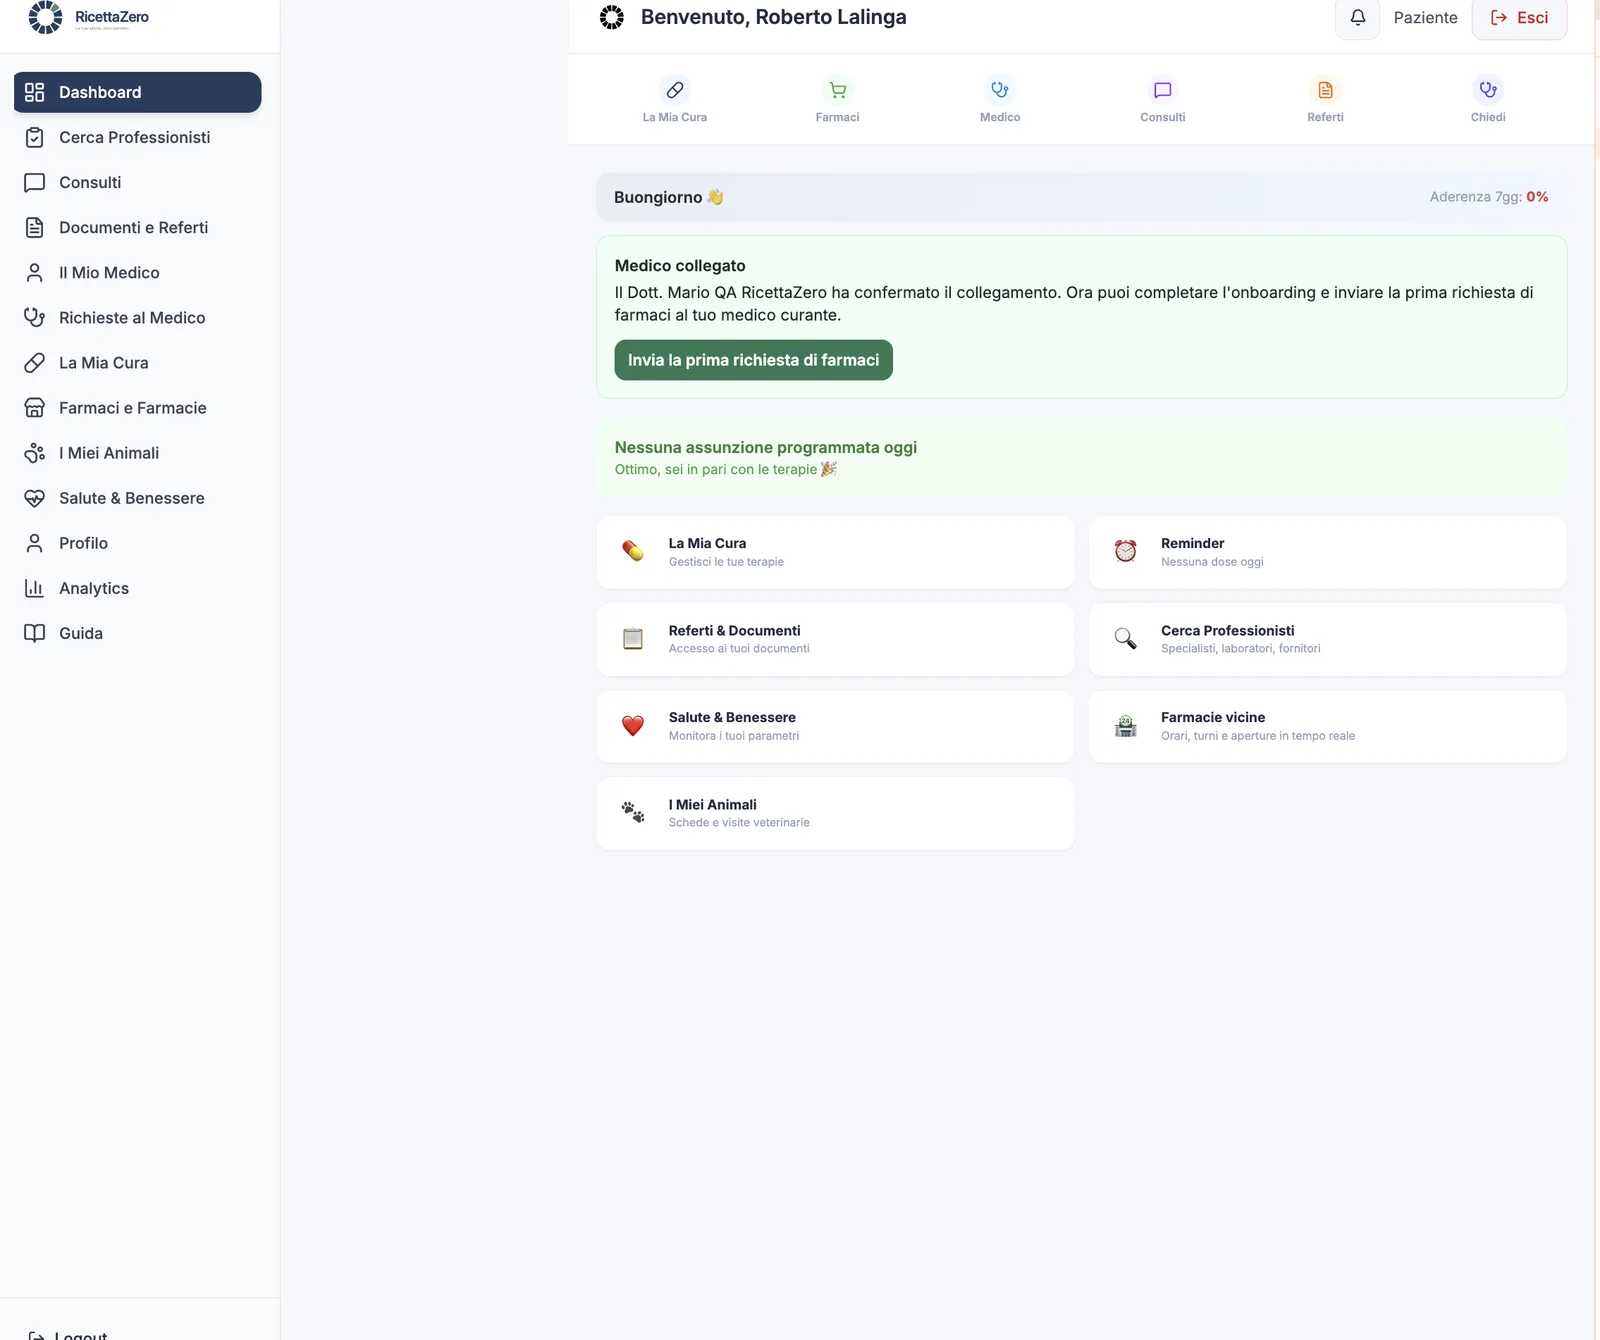This screenshot has width=1600, height=1340.
Task: Click the notification bell icon
Action: point(1357,18)
